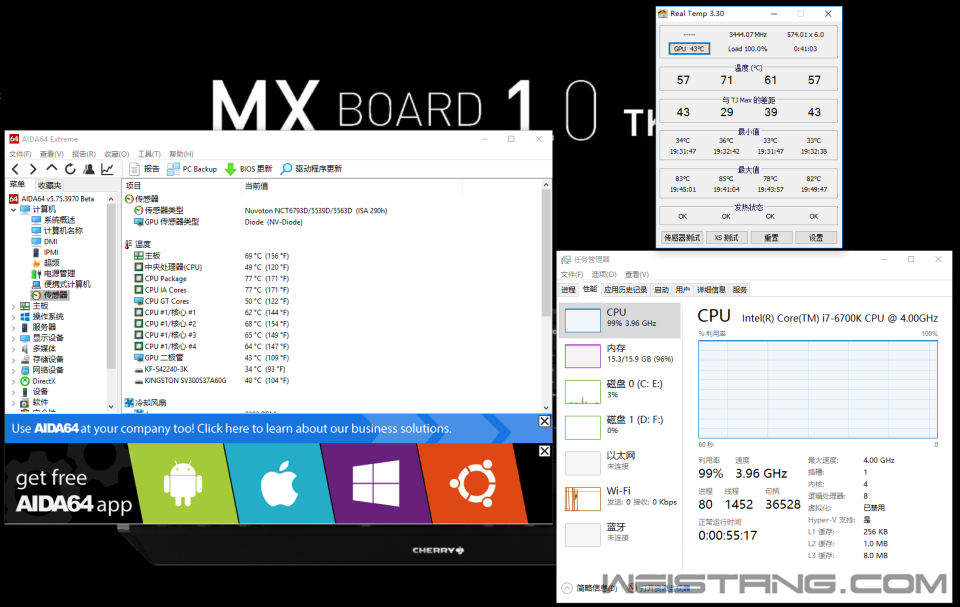This screenshot has width=960, height=607.
Task: Click AIDA64 tree panel scrollbar
Action: (111, 286)
